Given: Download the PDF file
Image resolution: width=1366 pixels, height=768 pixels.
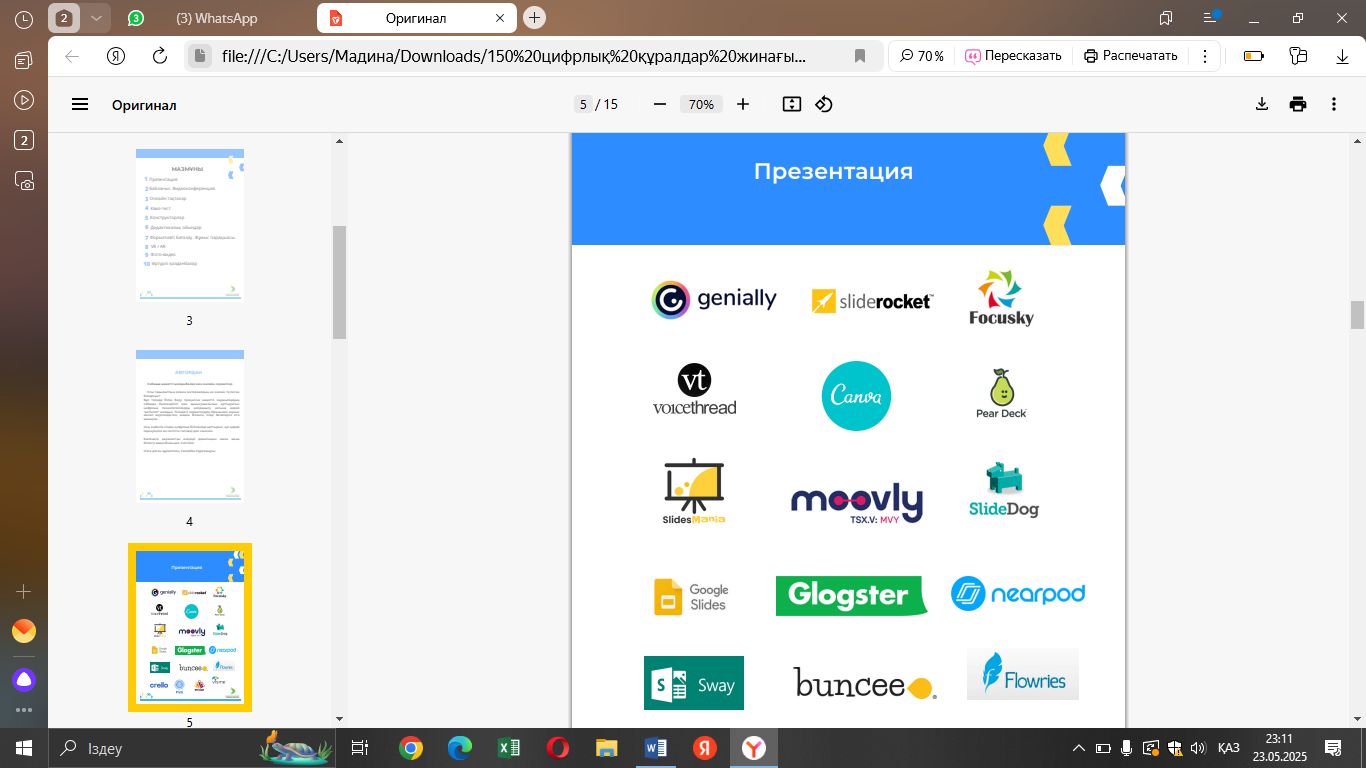Looking at the screenshot, I should tap(1262, 104).
